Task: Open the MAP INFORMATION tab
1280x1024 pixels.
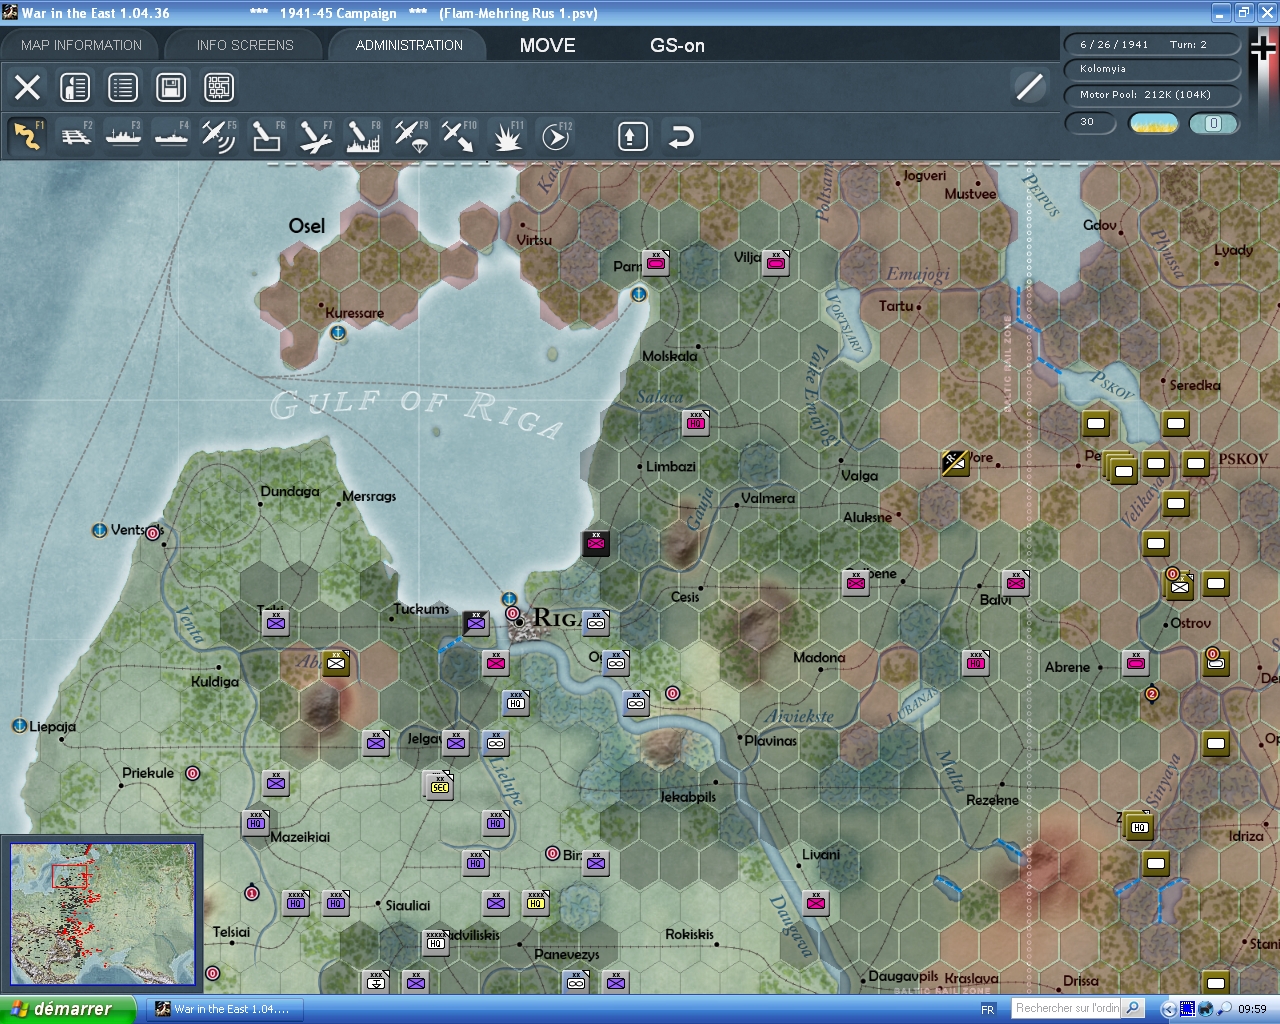Action: (81, 45)
